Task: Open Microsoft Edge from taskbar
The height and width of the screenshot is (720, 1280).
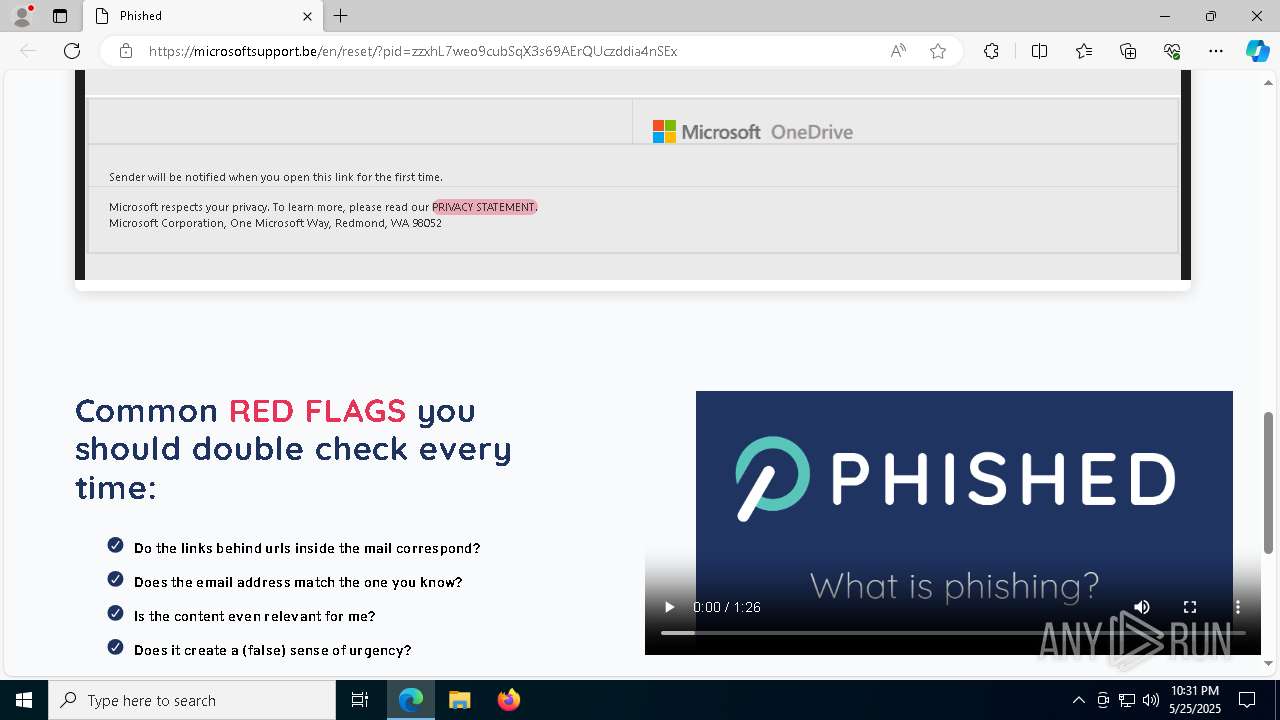Action: pos(411,700)
